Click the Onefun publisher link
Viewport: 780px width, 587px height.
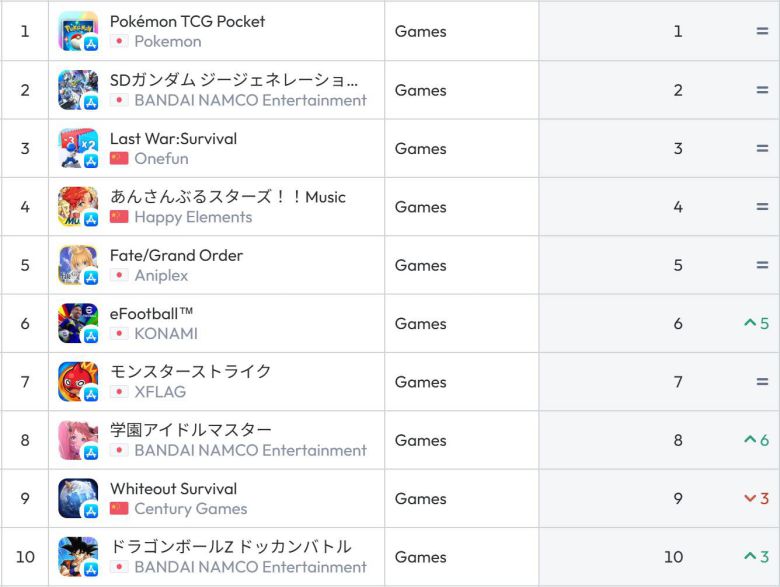(161, 158)
